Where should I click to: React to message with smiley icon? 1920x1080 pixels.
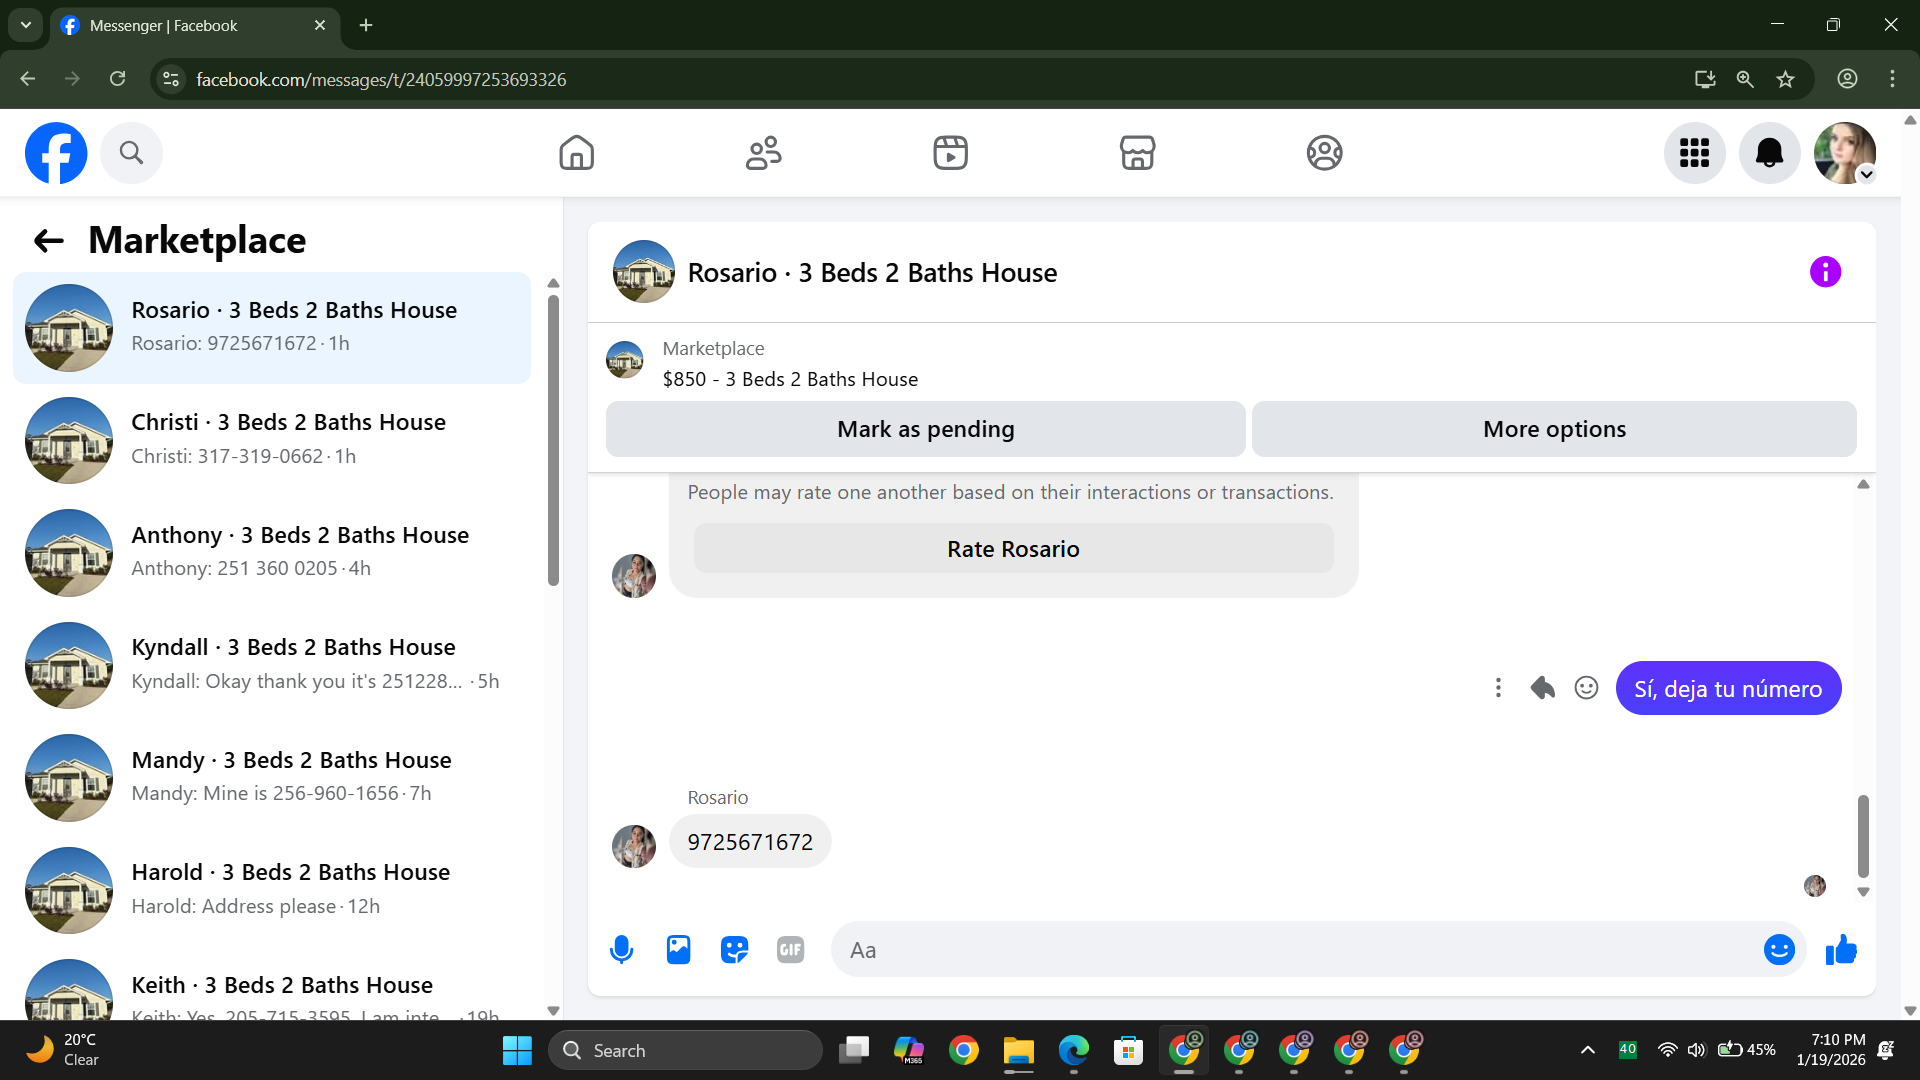click(x=1586, y=688)
